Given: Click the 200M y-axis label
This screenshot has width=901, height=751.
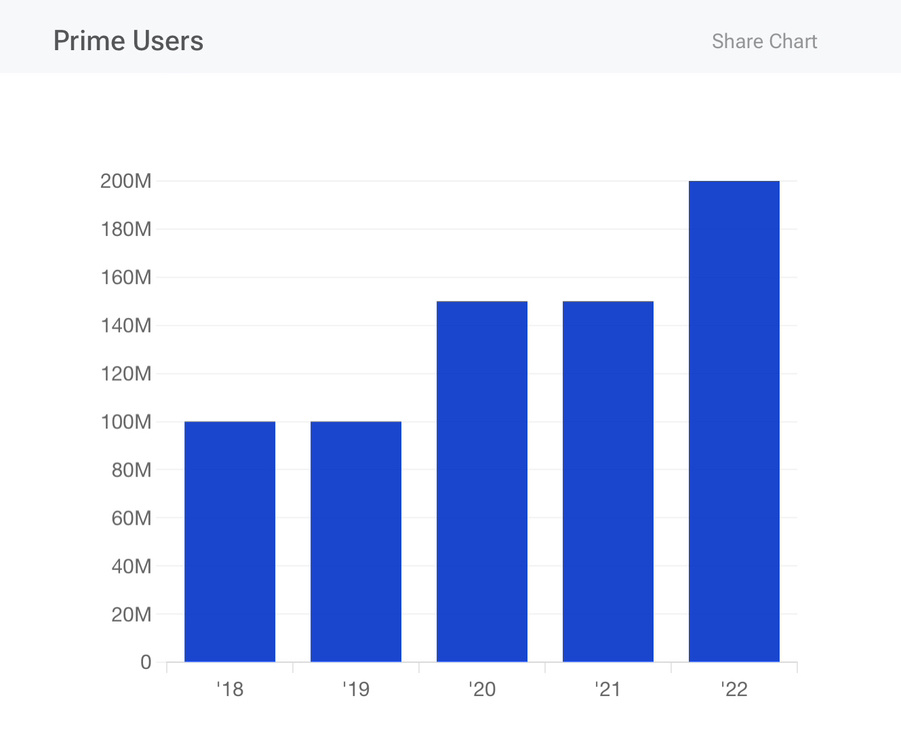Looking at the screenshot, I should pos(126,181).
